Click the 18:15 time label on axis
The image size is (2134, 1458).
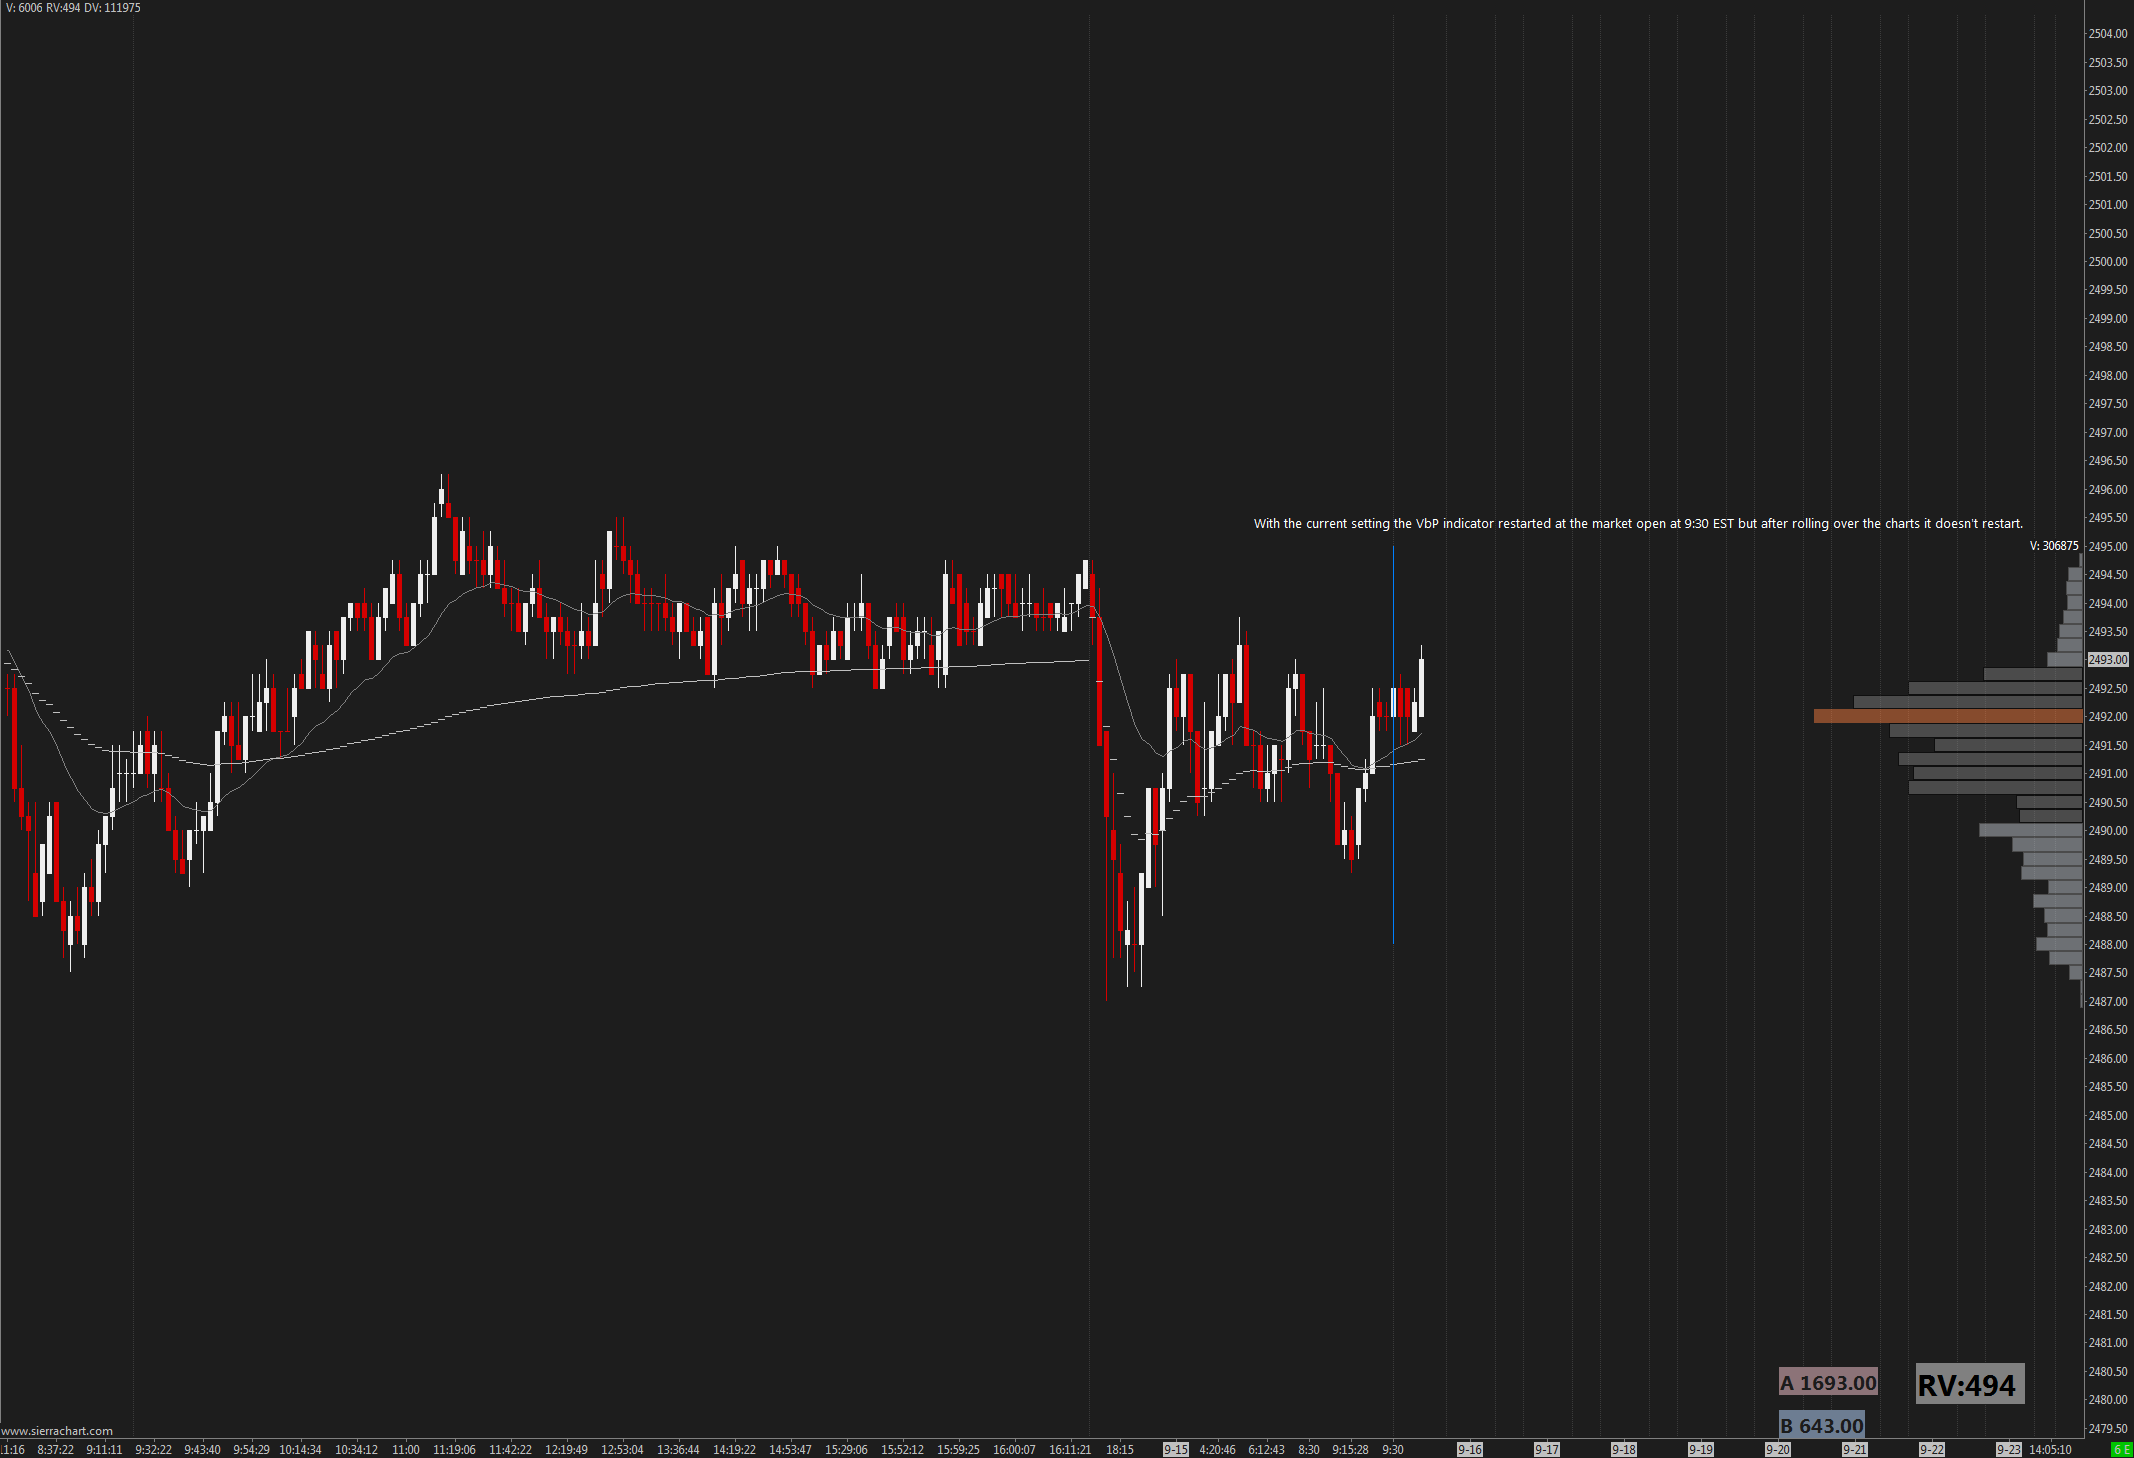tap(1119, 1449)
